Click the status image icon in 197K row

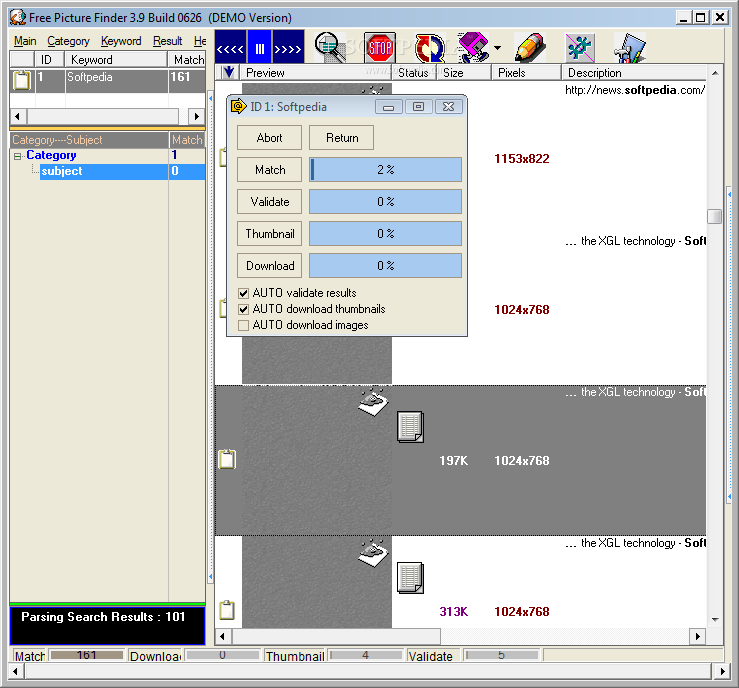(373, 402)
